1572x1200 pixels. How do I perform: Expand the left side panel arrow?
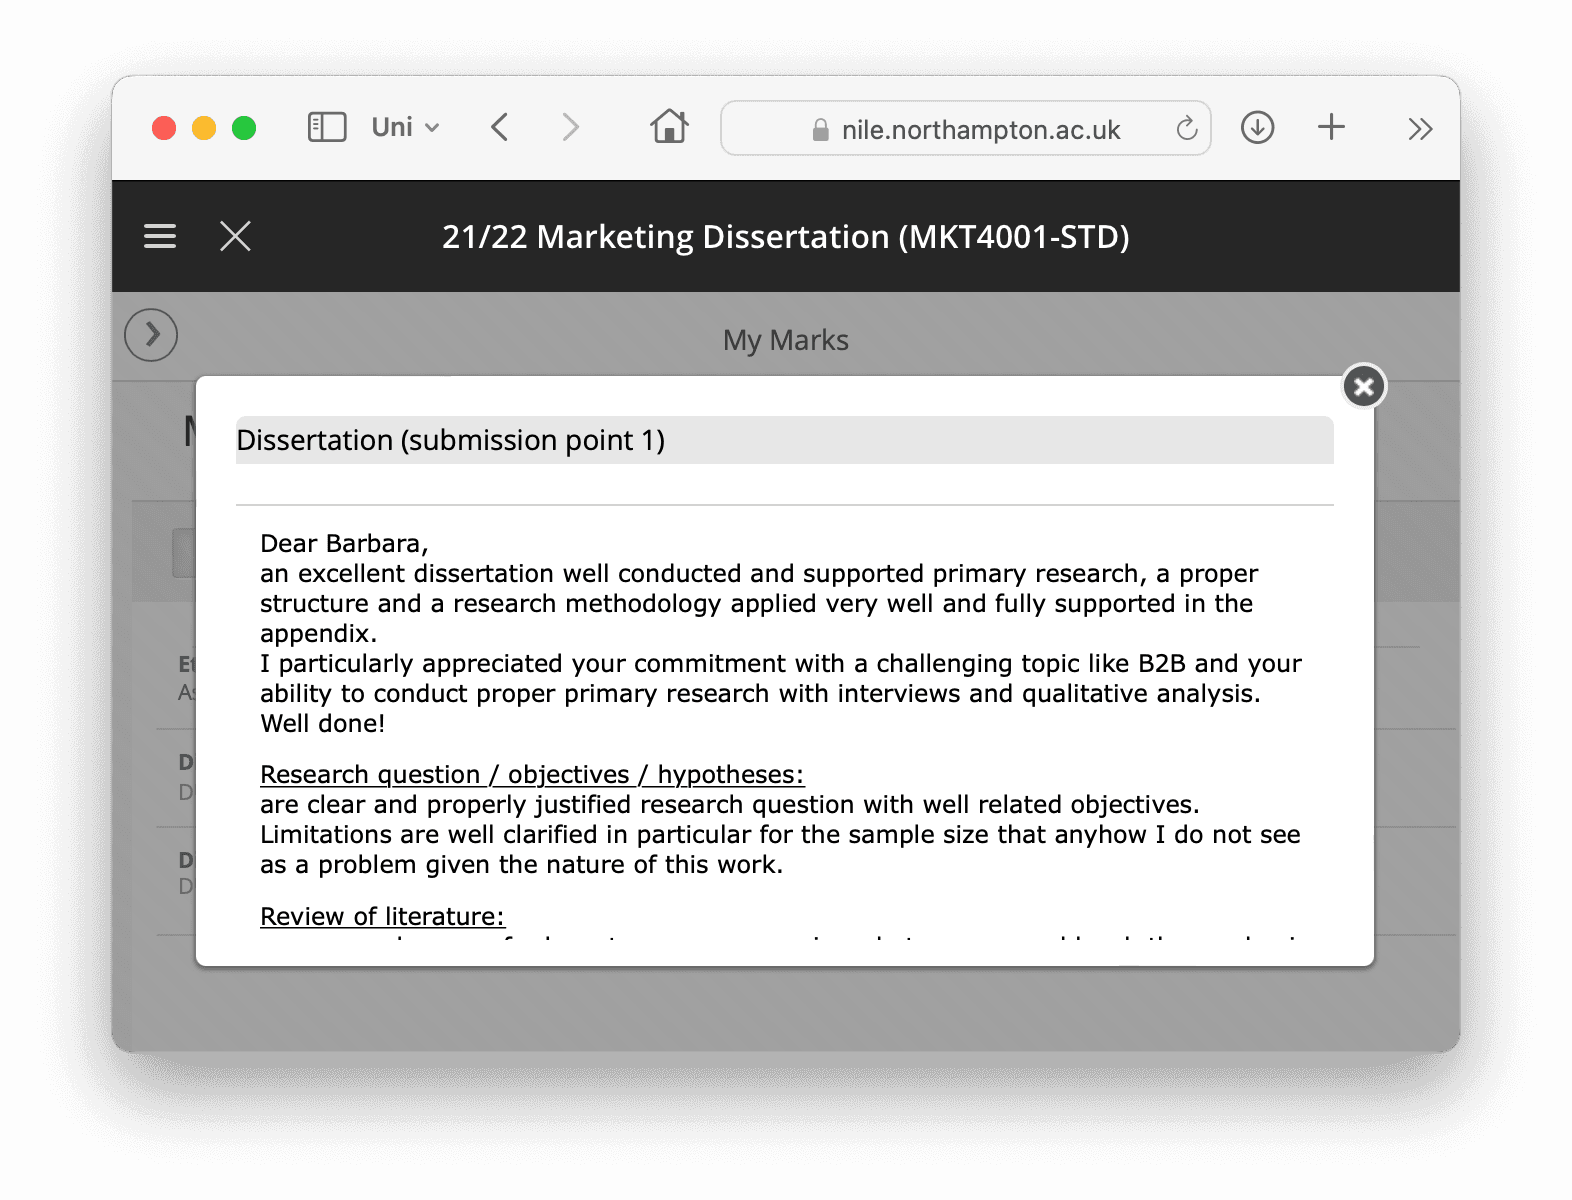(151, 334)
